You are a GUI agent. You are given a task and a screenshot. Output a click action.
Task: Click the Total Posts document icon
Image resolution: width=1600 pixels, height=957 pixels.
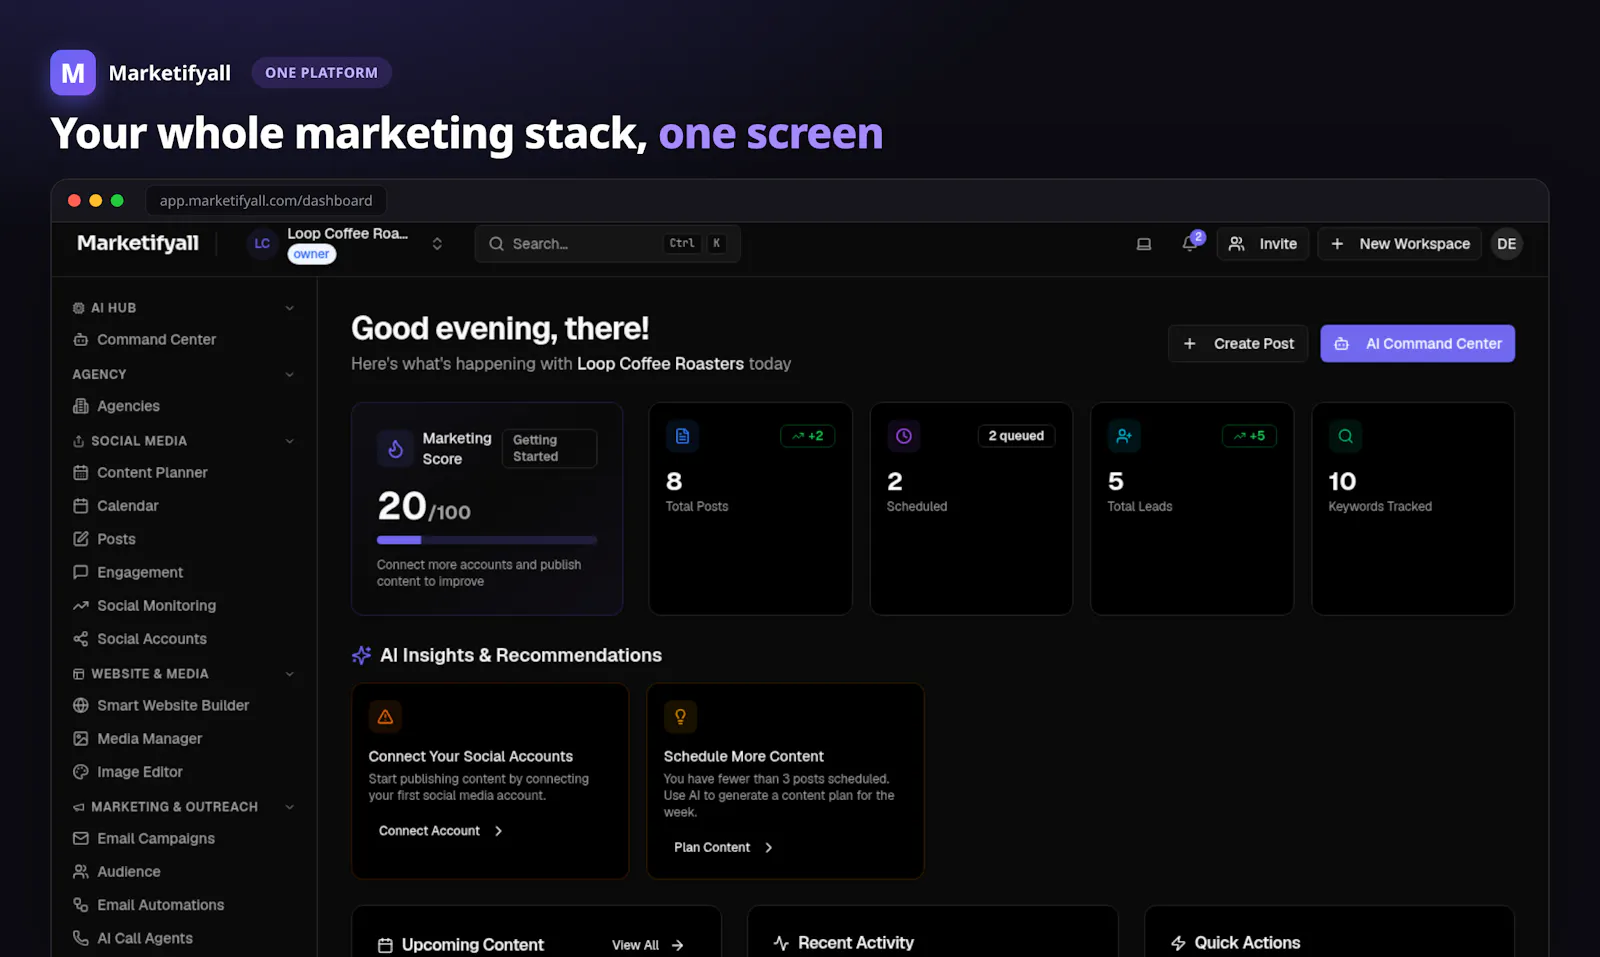pos(682,436)
